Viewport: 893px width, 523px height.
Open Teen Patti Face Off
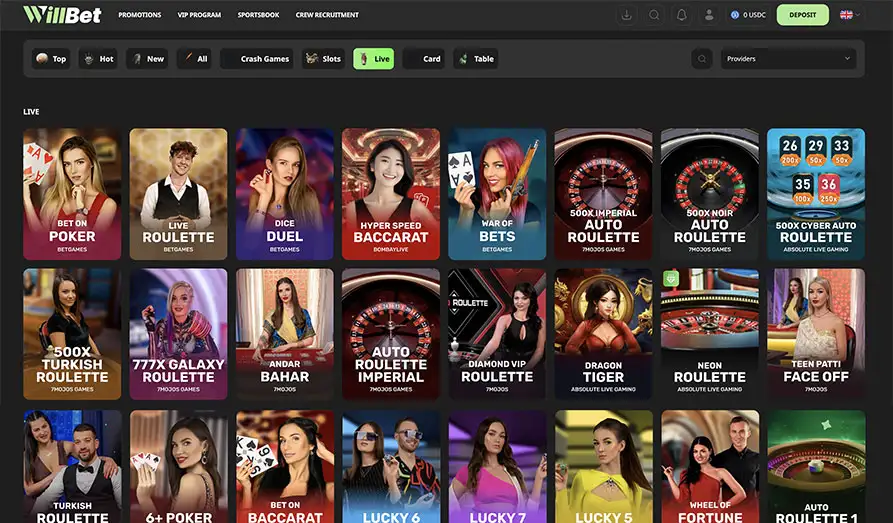[x=816, y=334]
